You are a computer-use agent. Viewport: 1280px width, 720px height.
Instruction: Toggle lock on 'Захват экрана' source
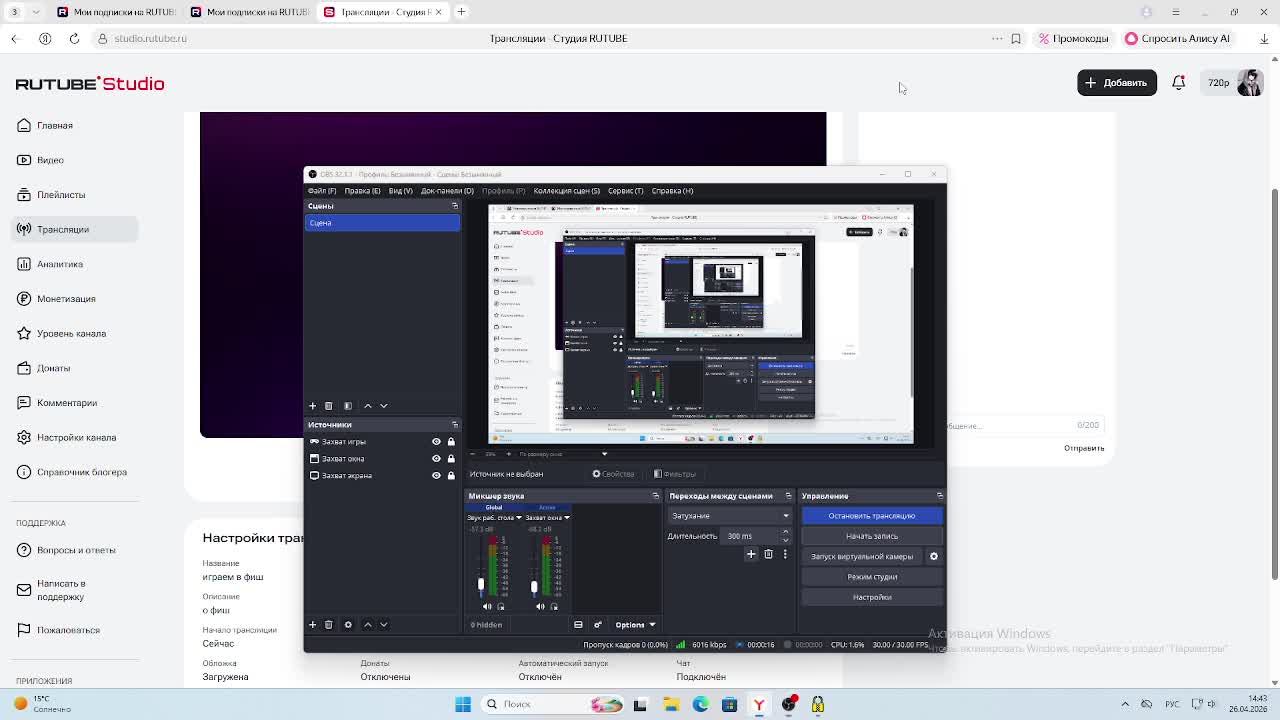[x=451, y=476]
